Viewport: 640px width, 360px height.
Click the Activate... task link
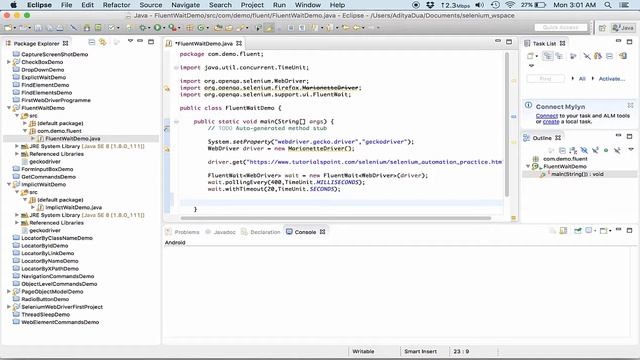(611, 79)
